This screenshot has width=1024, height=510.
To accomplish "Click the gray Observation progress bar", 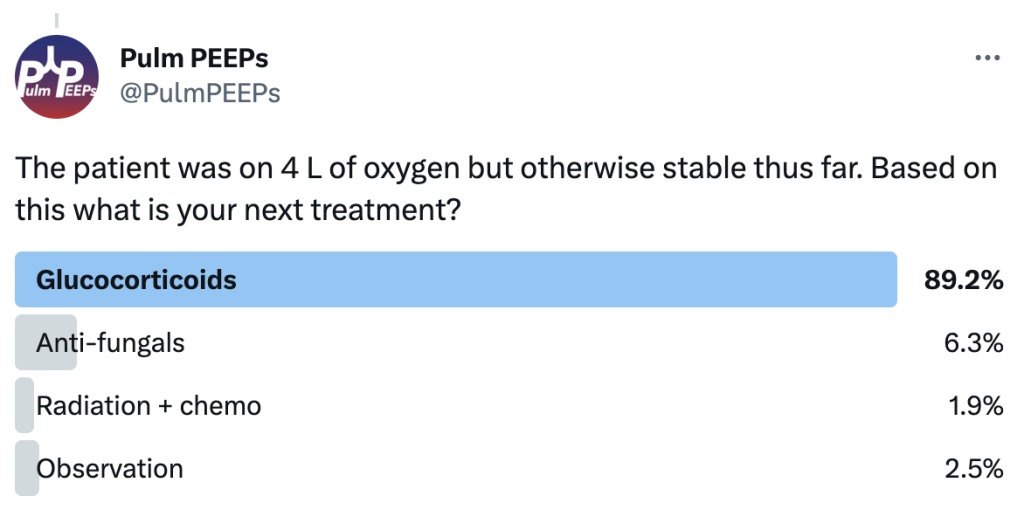I will point(27,469).
